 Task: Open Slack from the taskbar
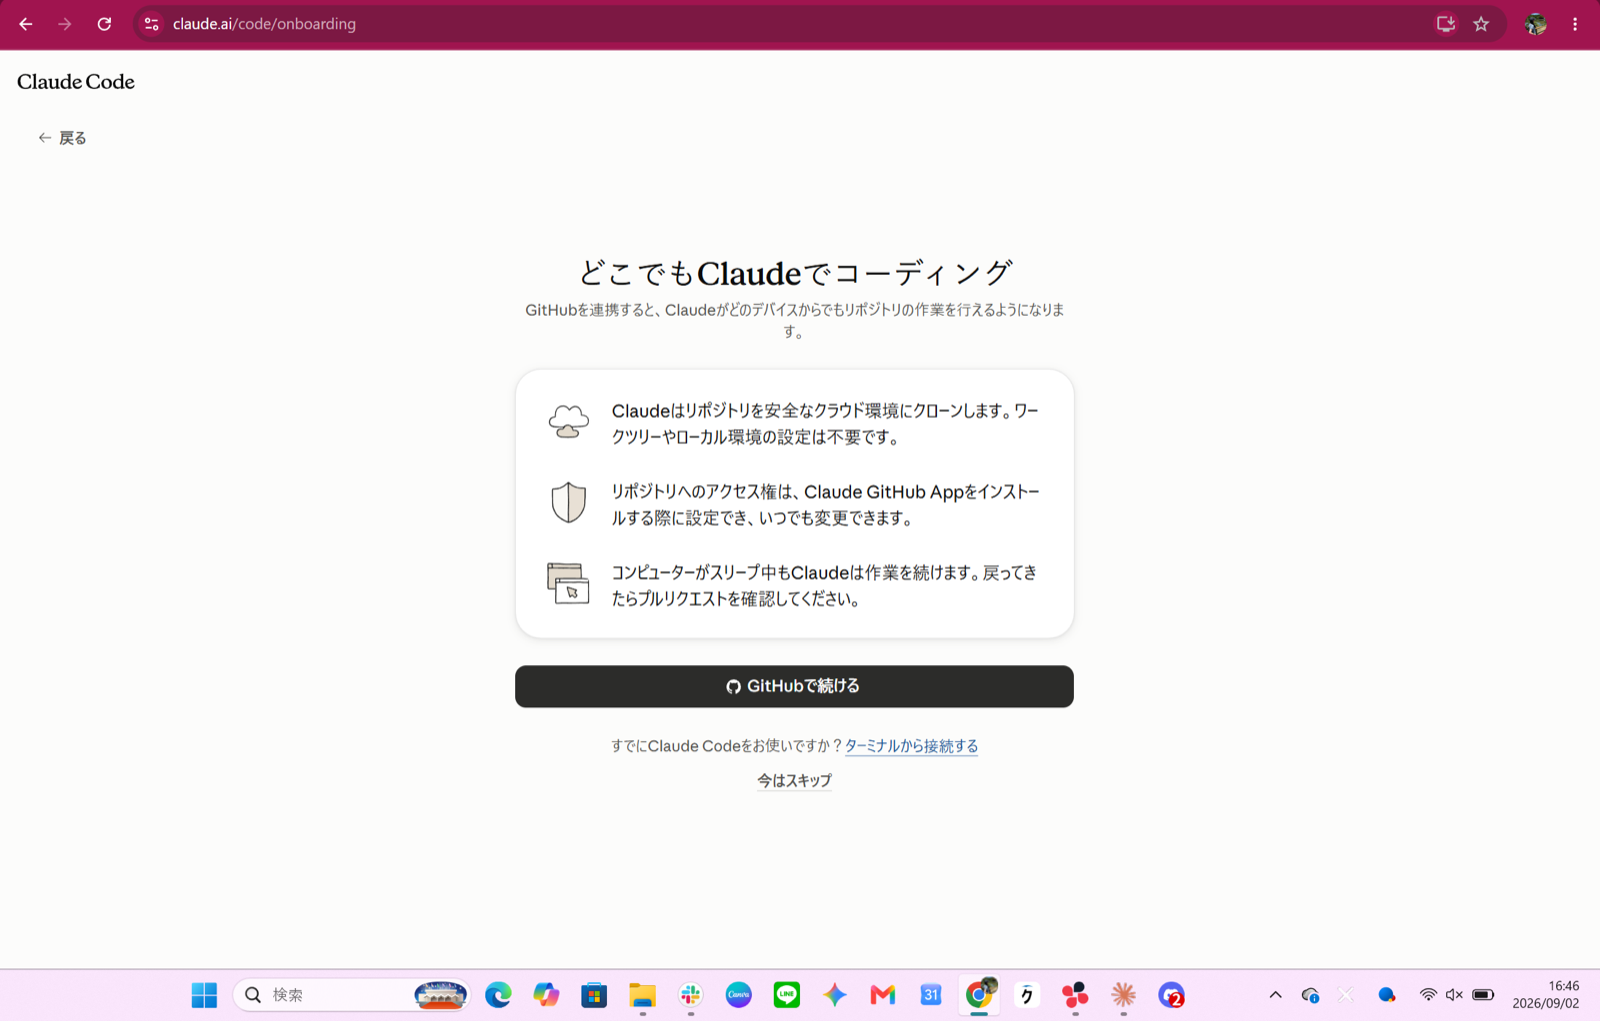[690, 995]
